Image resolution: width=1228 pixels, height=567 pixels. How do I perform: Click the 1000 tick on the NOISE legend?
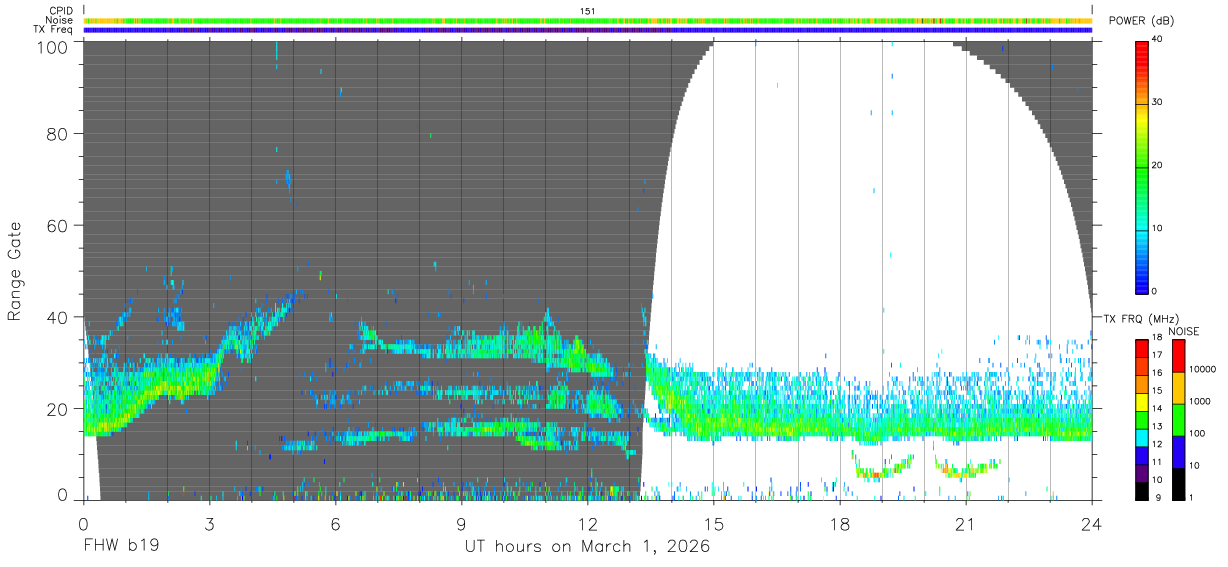tap(1199, 401)
